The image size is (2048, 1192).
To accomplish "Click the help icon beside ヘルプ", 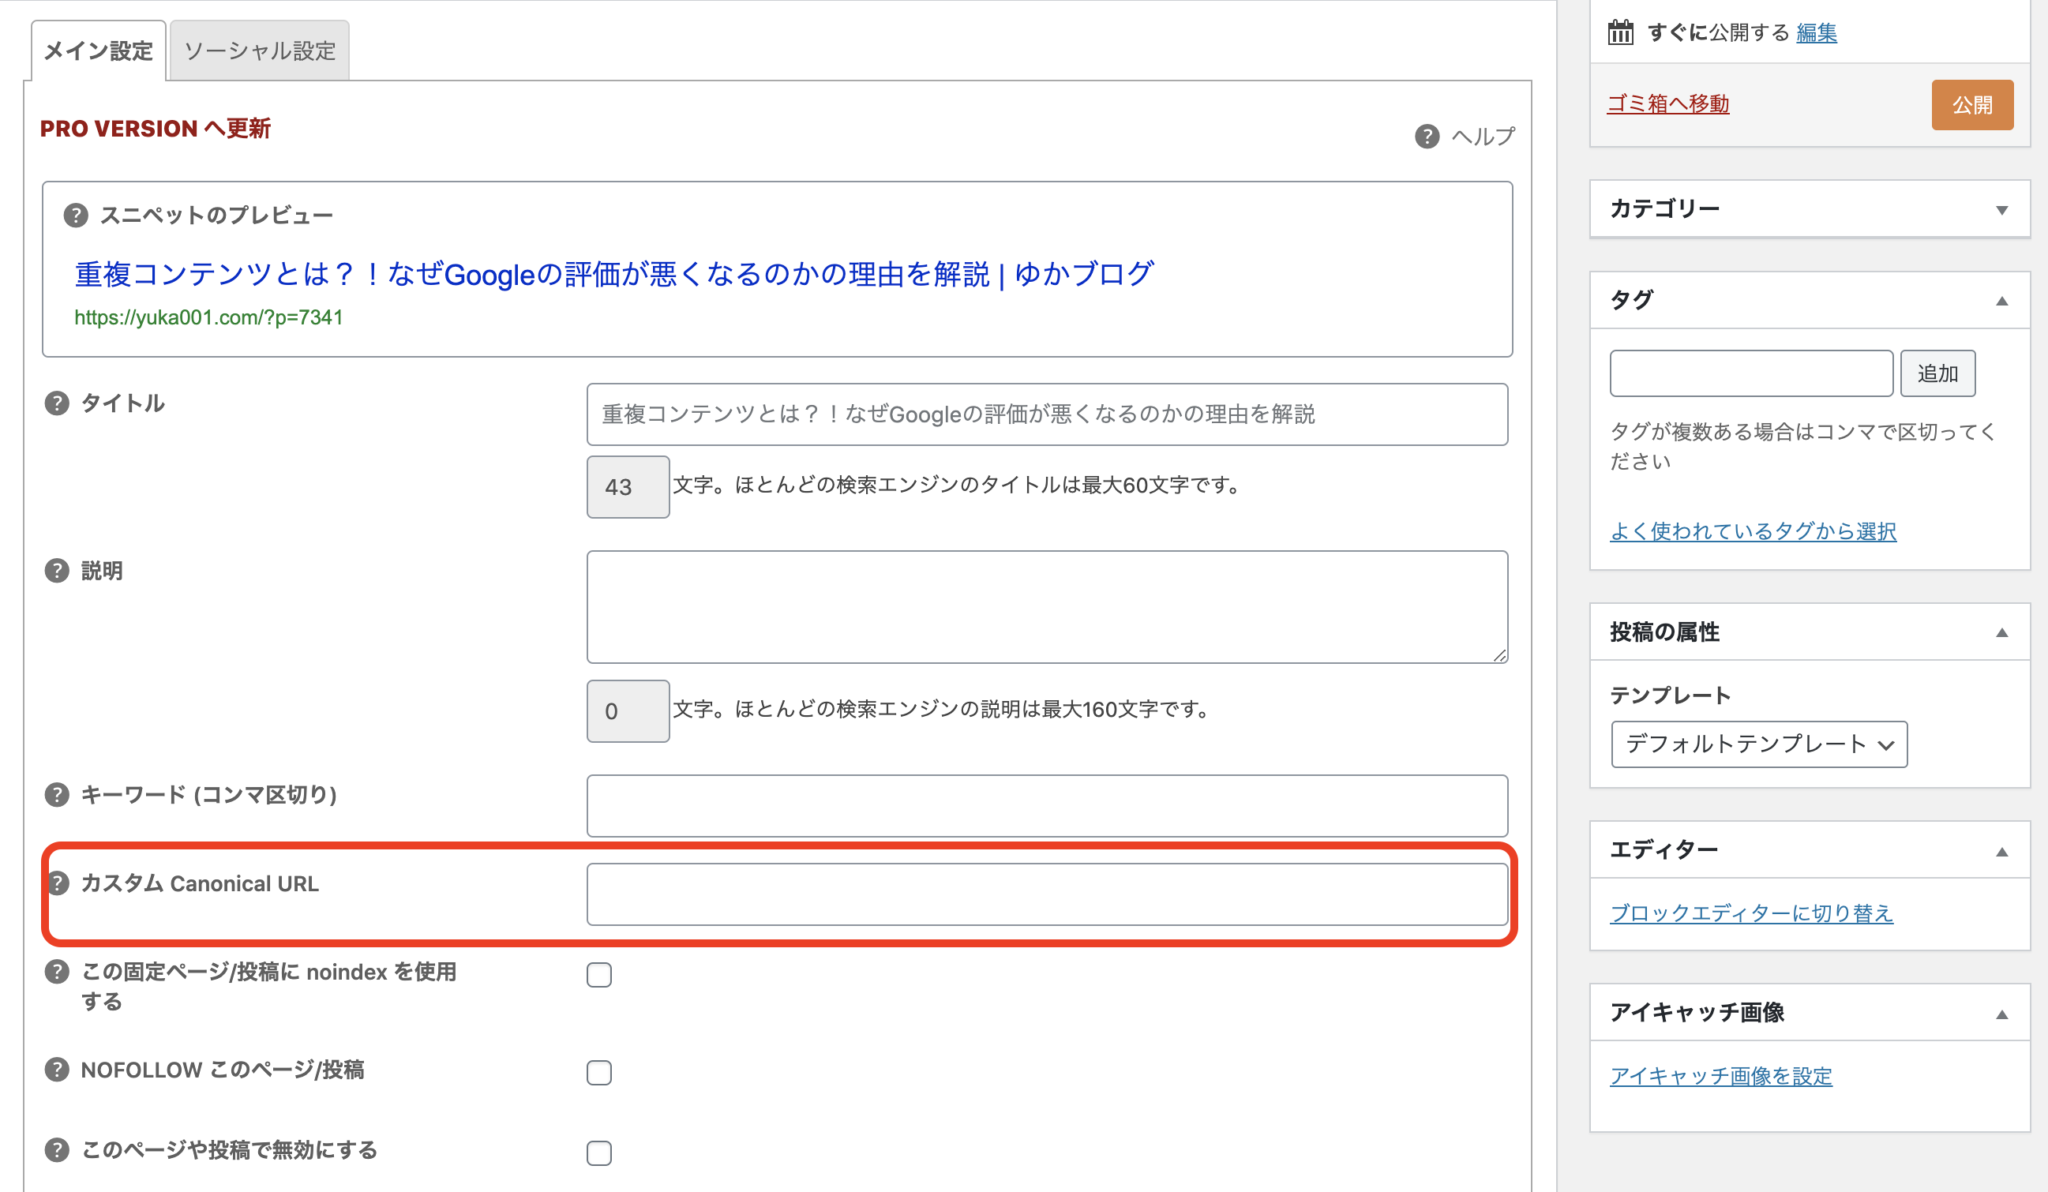I will (x=1427, y=136).
